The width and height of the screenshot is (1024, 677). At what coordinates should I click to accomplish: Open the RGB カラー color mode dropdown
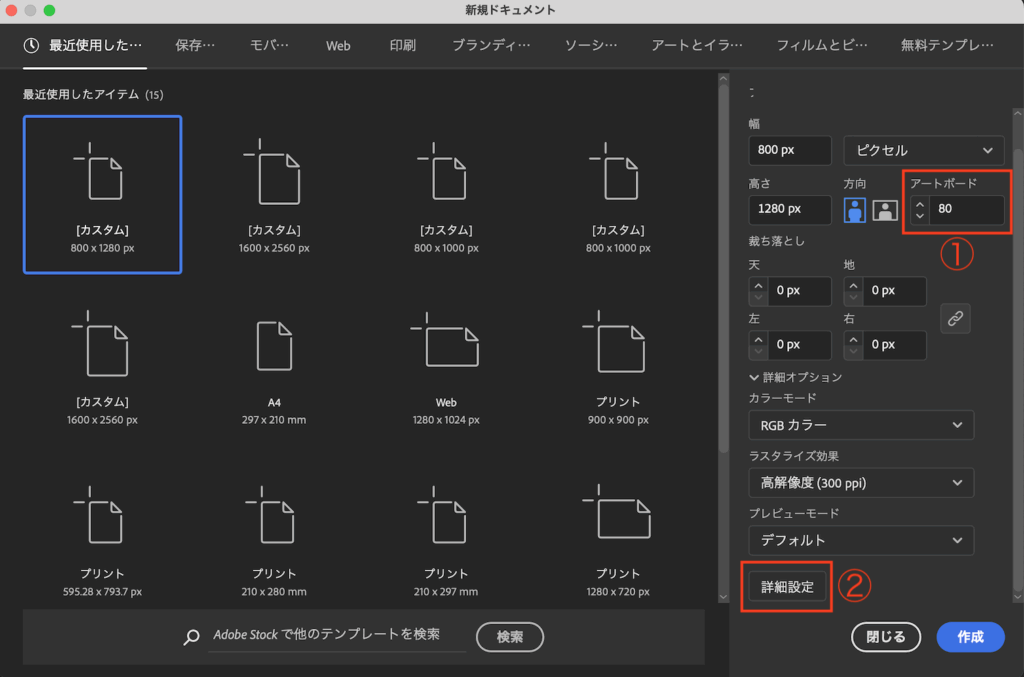860,425
